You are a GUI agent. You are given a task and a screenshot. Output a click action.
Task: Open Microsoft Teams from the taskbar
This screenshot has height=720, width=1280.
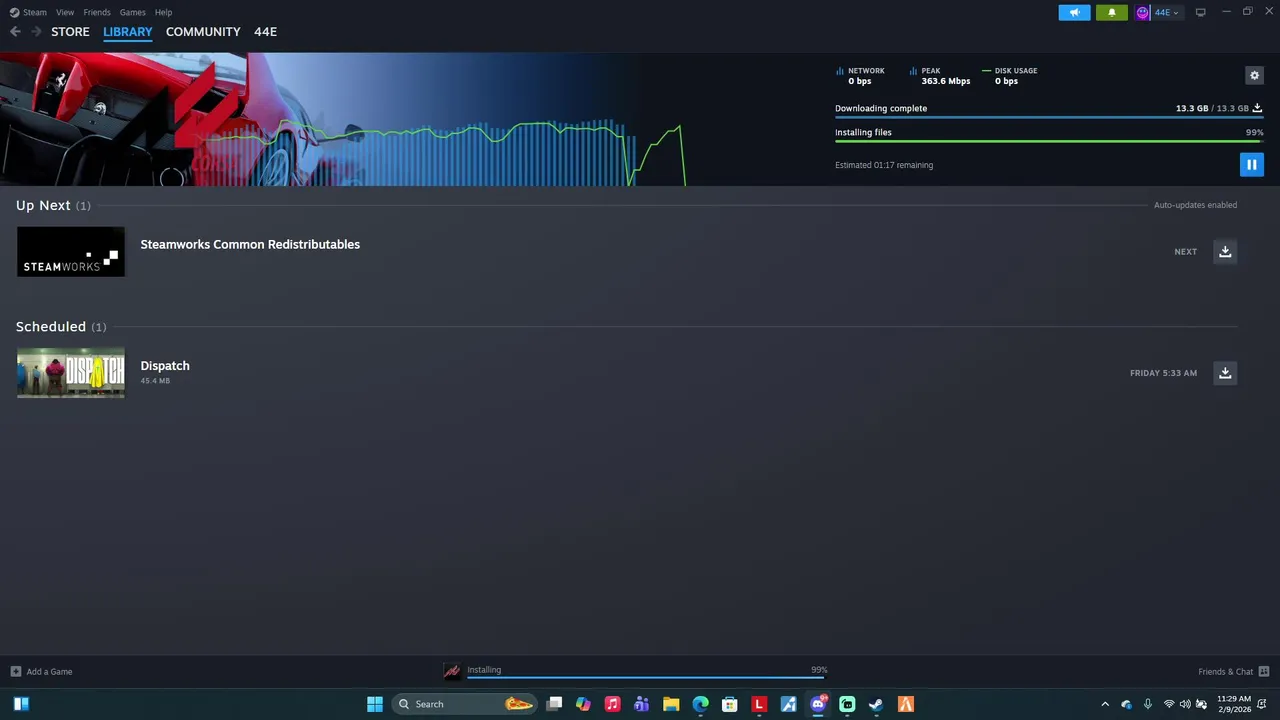(642, 704)
